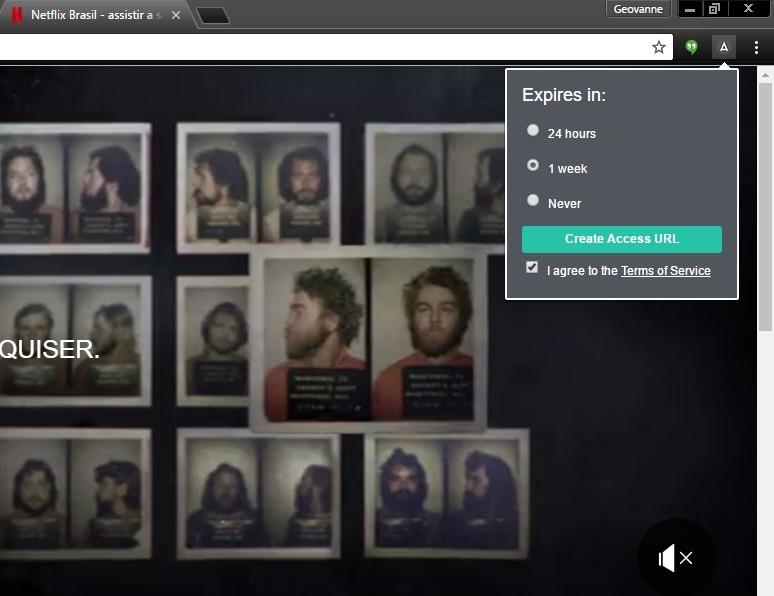Viewport: 774px width, 596px height.
Task: Click Create Access URL button
Action: point(621,239)
